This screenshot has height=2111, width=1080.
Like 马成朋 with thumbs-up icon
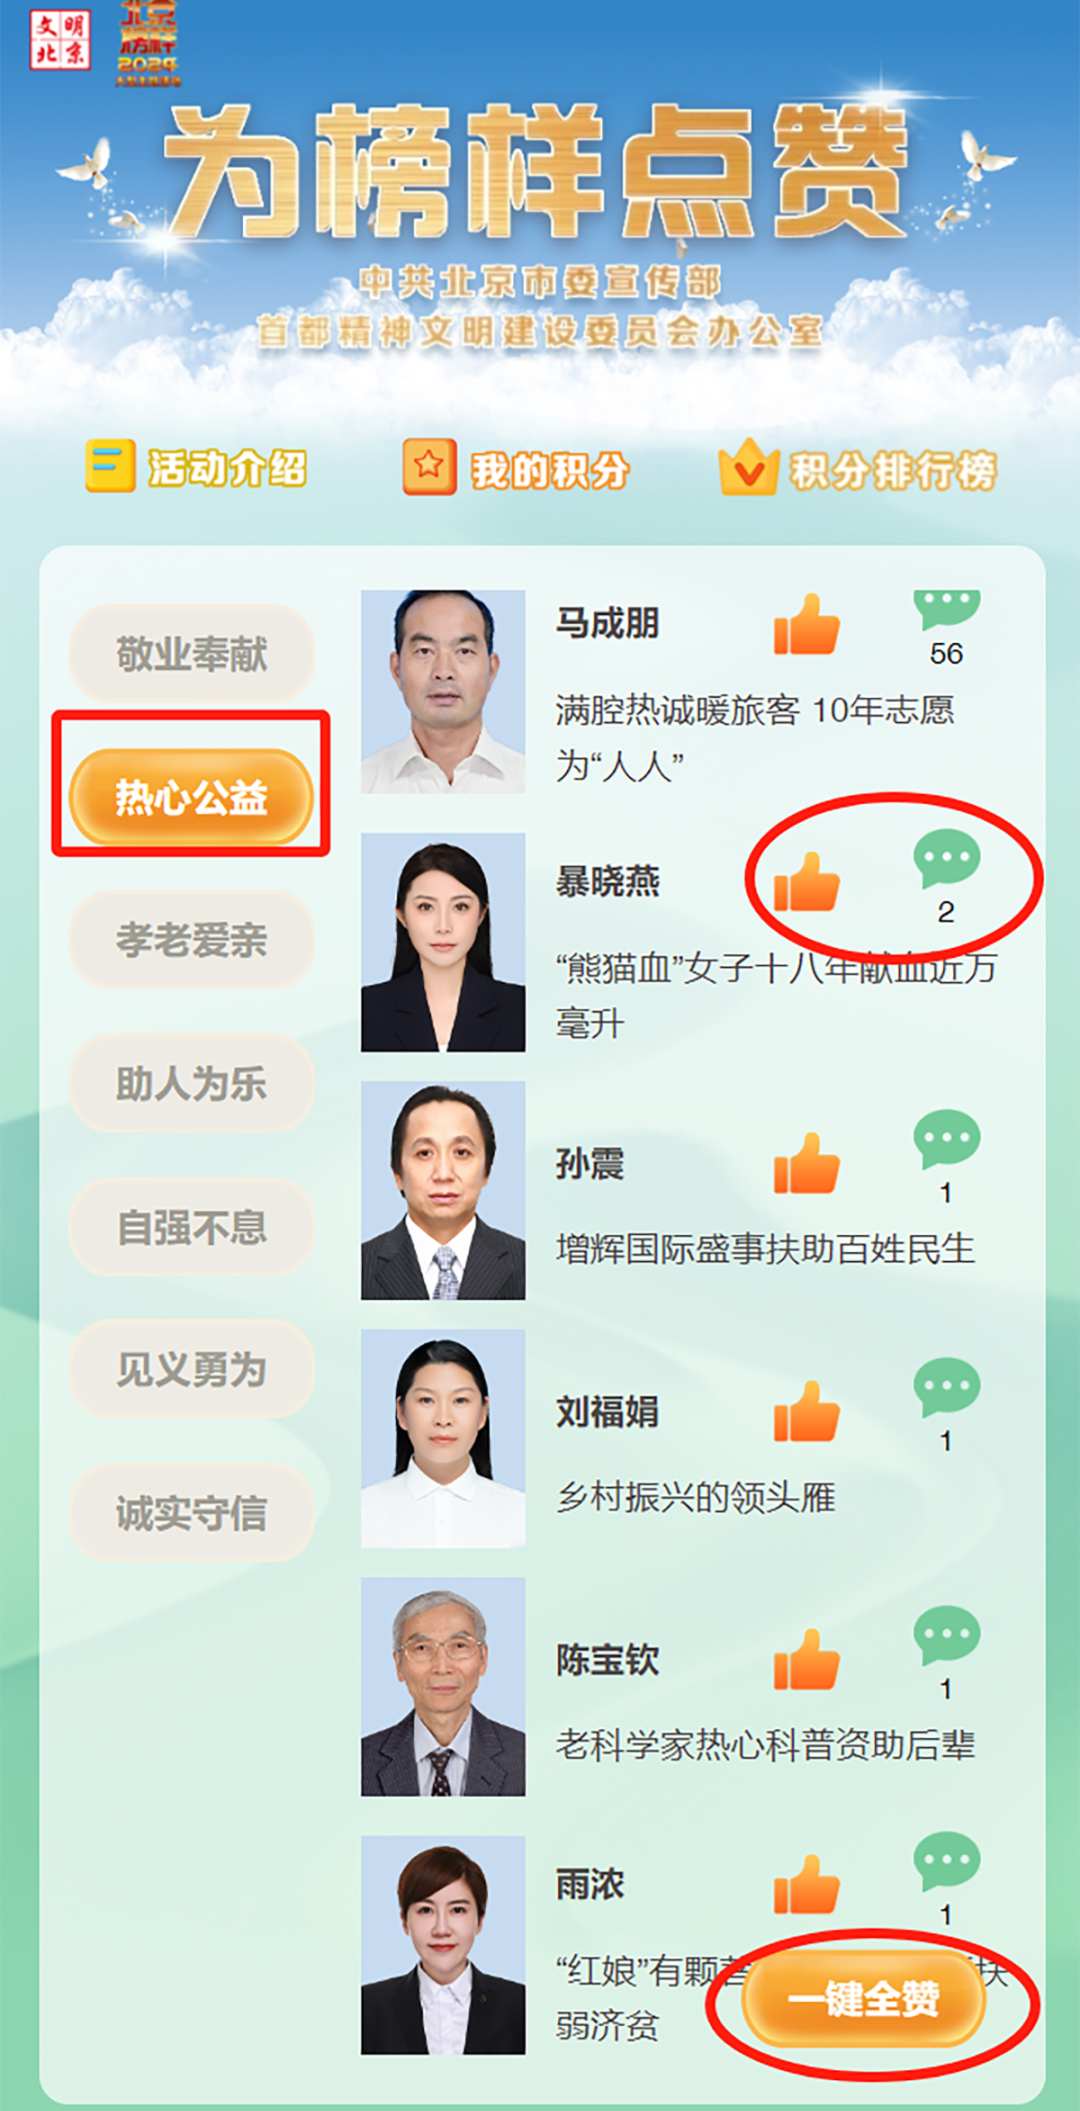pos(806,625)
